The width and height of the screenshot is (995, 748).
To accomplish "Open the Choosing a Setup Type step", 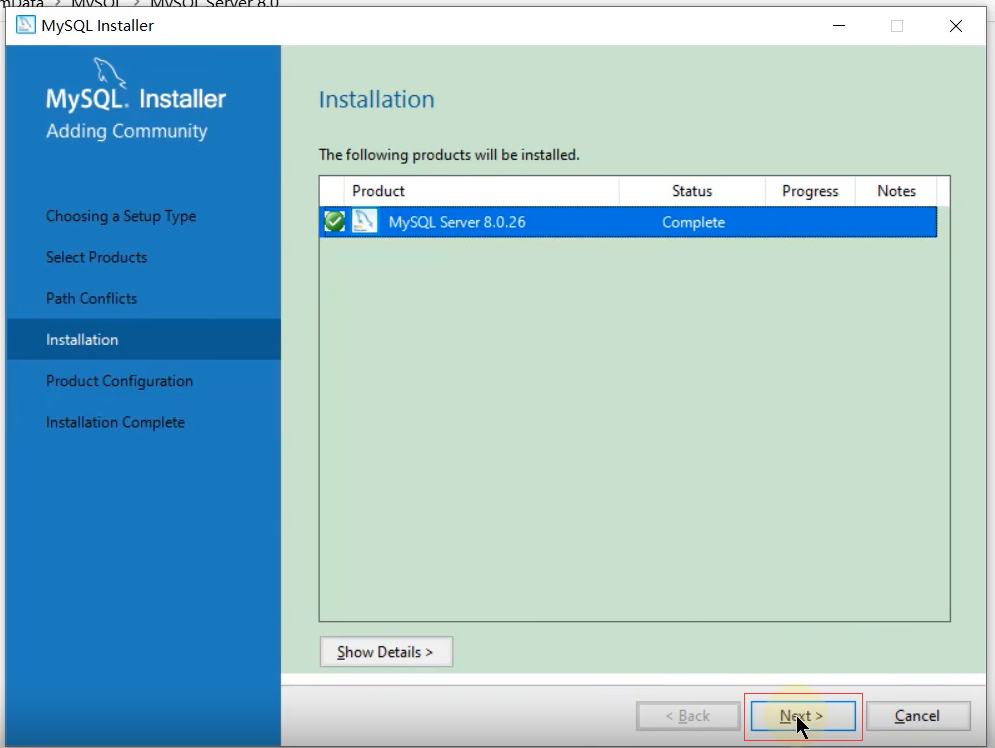I will click(x=121, y=216).
